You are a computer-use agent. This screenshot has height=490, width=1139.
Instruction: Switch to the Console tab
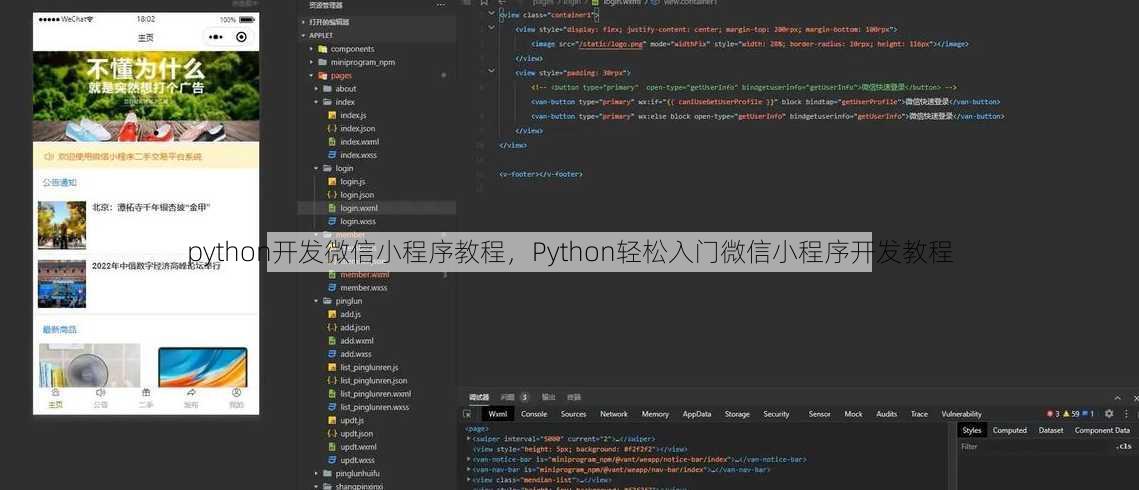pyautogui.click(x=534, y=414)
